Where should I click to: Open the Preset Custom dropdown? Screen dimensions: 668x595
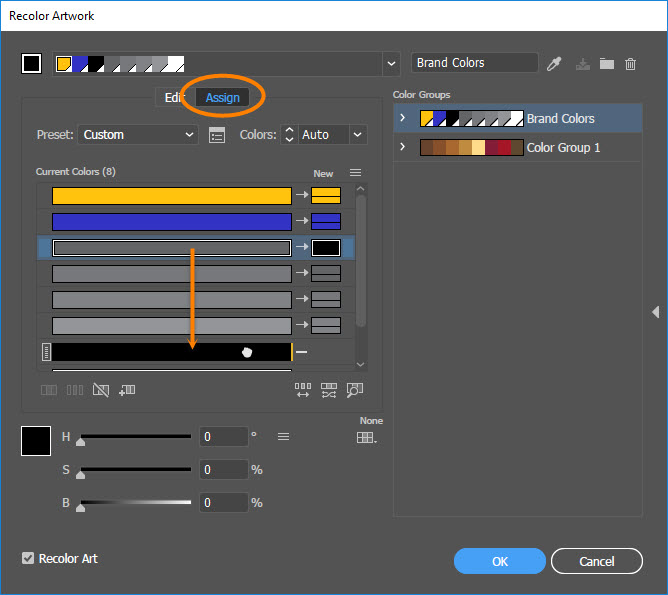138,135
